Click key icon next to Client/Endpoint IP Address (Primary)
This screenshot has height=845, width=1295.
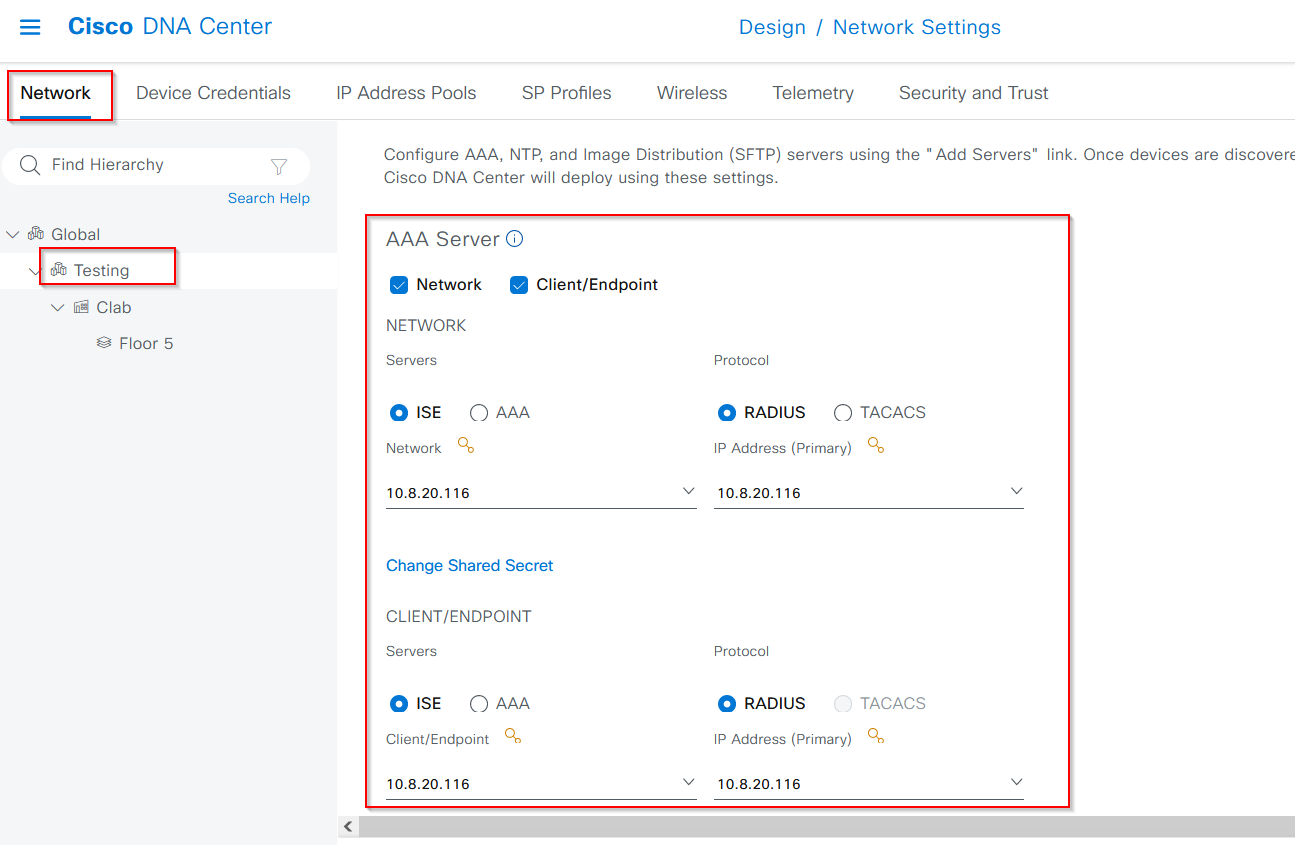(x=876, y=737)
